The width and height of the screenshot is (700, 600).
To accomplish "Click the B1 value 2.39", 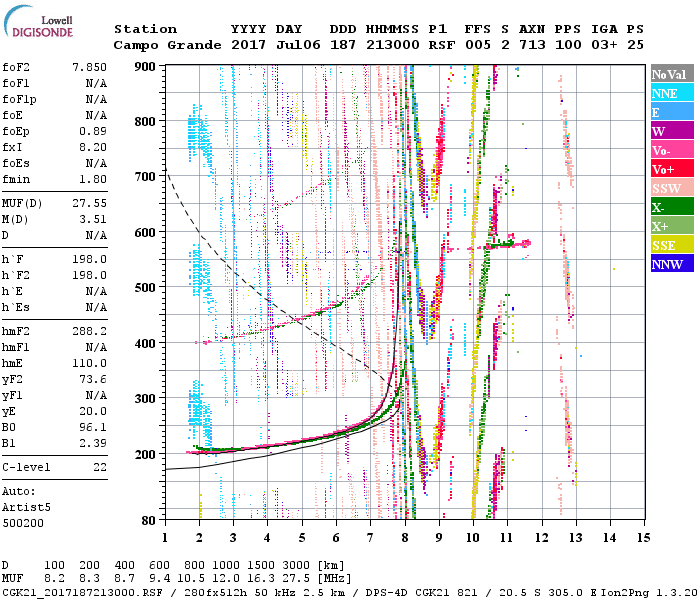I will coord(93,443).
